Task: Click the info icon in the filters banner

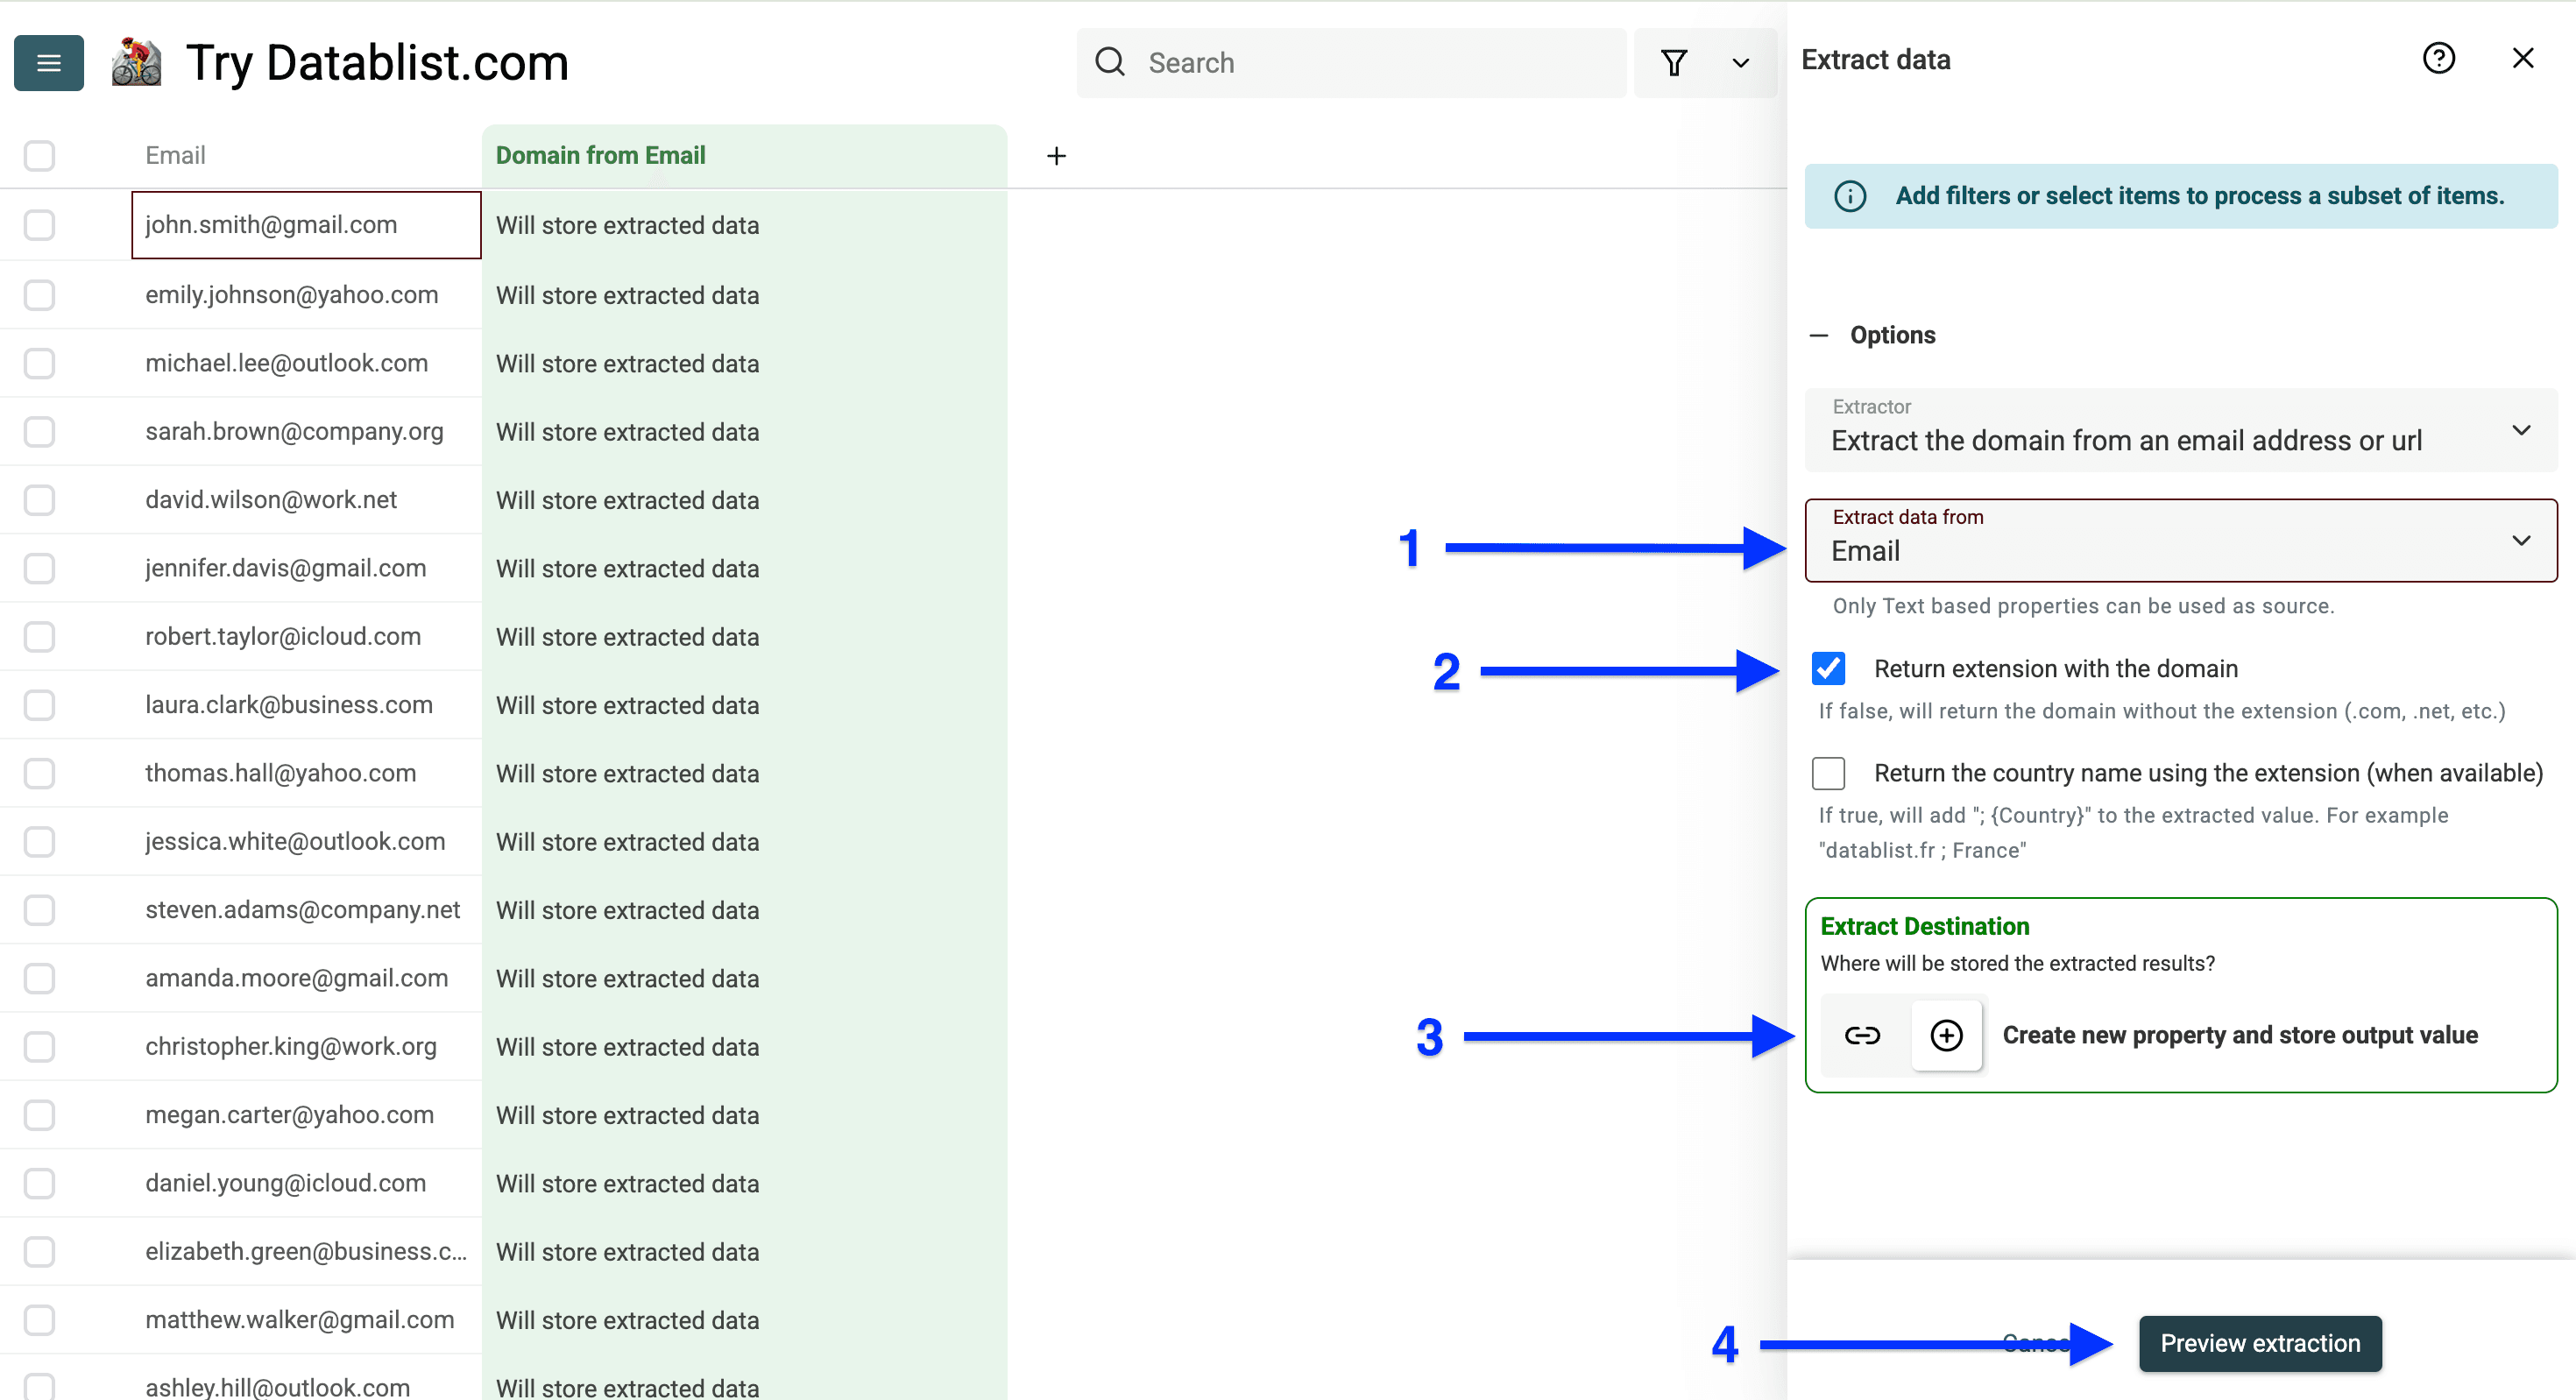Action: (x=1850, y=196)
